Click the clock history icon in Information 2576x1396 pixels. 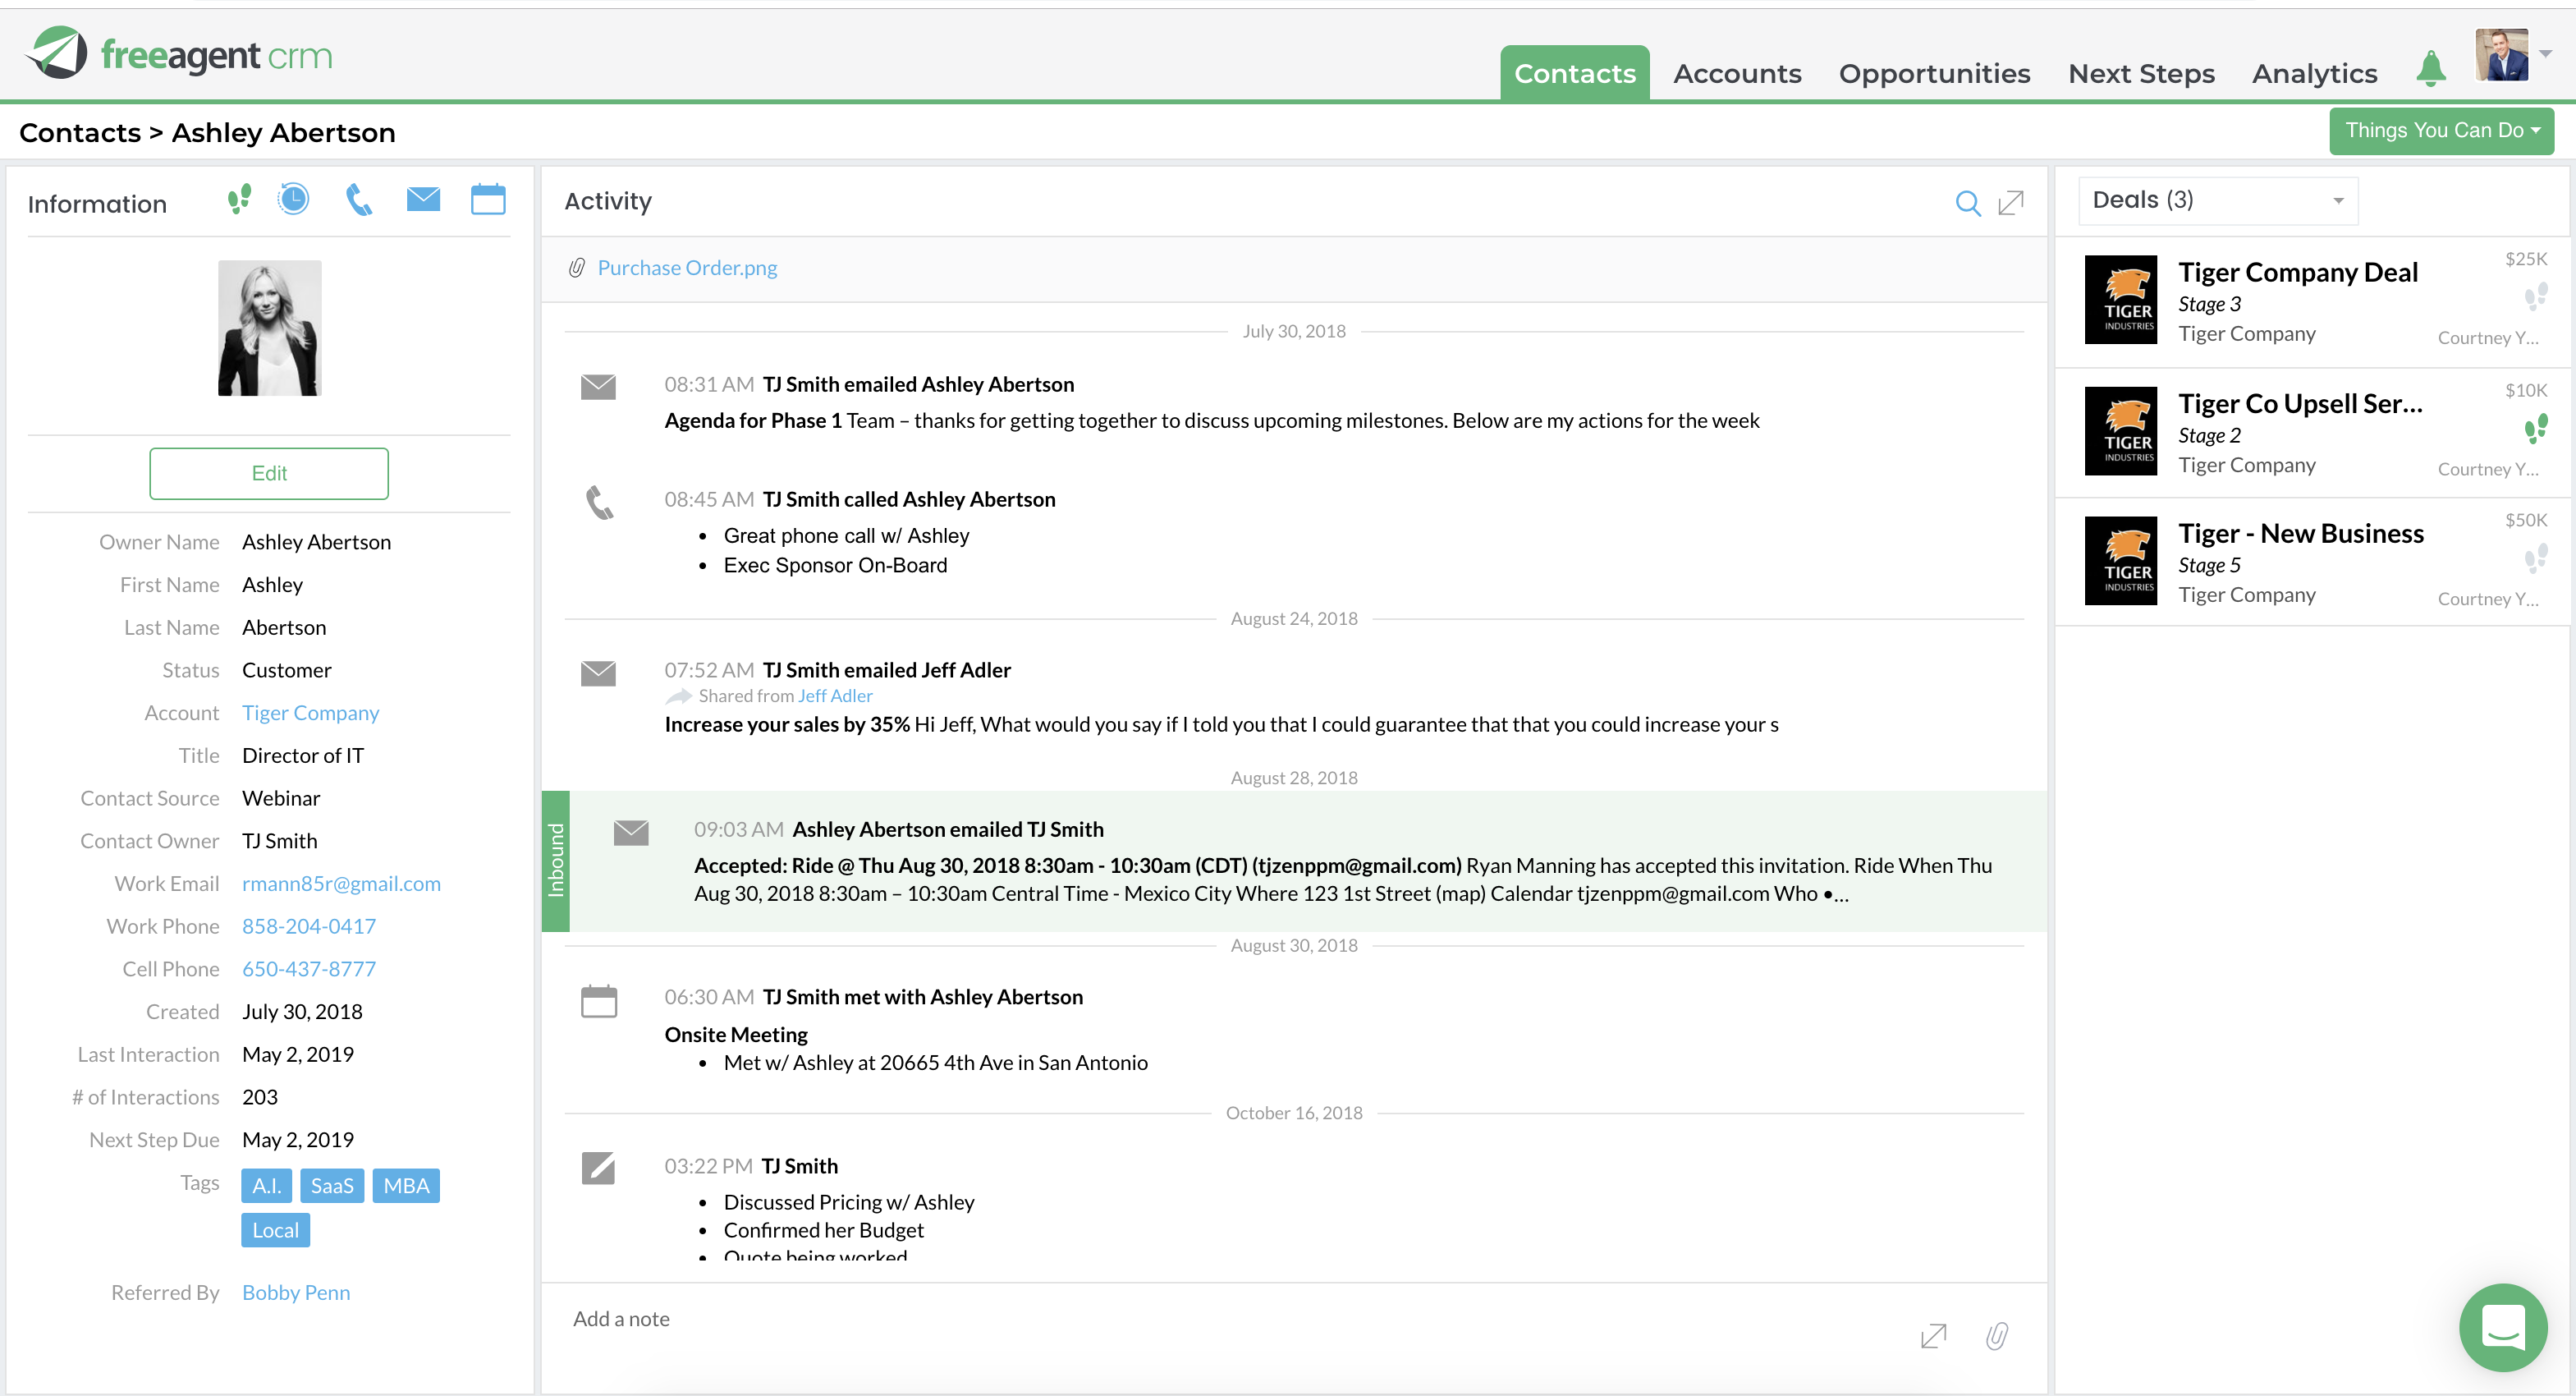pos(294,199)
